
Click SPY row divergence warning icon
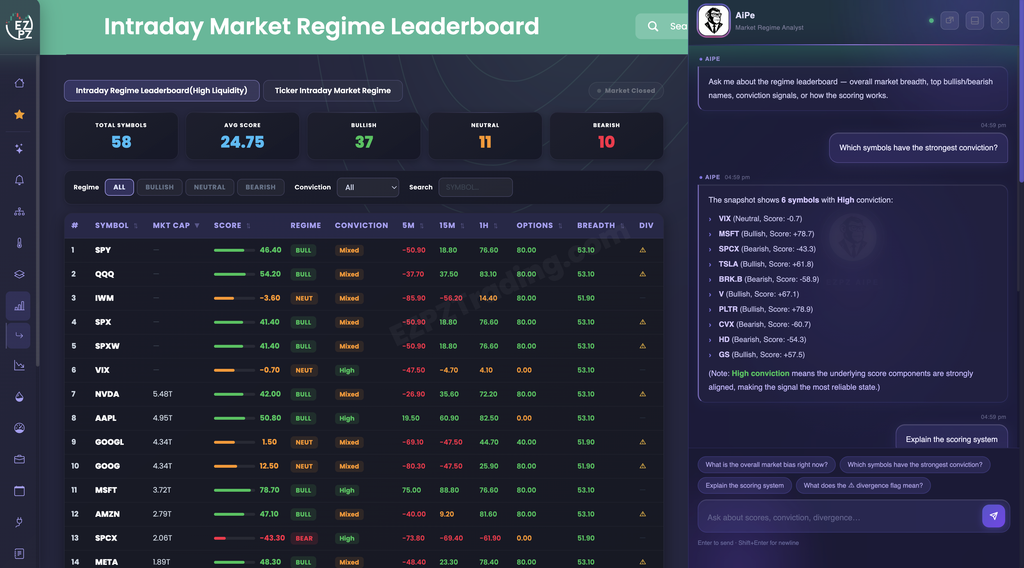pyautogui.click(x=643, y=250)
